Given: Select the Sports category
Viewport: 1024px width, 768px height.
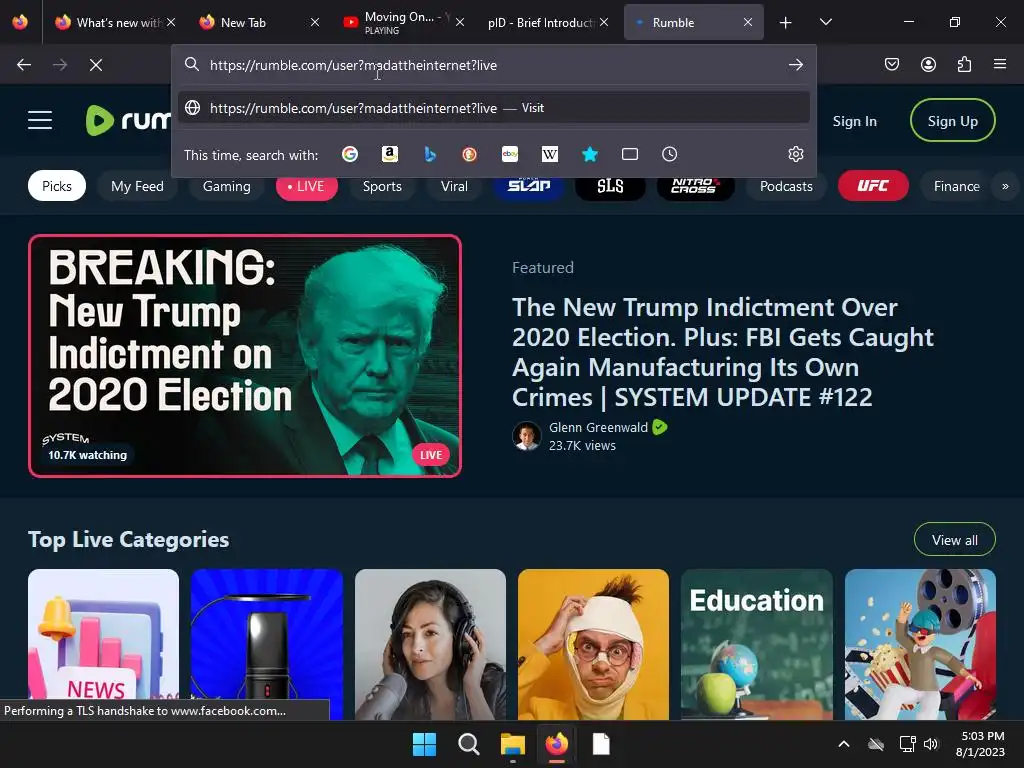Looking at the screenshot, I should (382, 186).
